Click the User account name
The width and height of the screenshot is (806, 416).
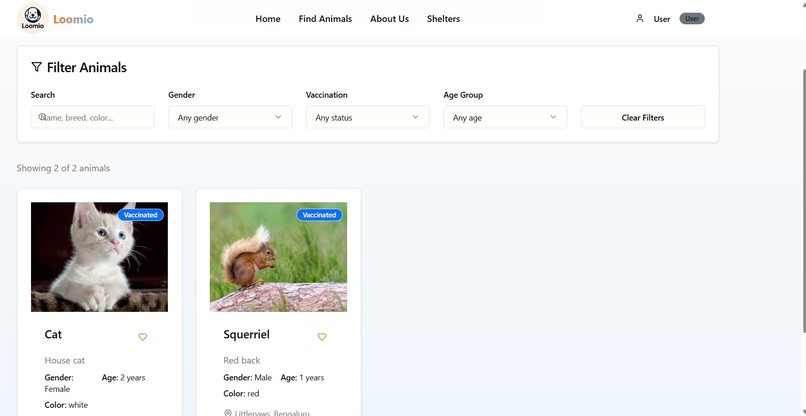(x=662, y=19)
